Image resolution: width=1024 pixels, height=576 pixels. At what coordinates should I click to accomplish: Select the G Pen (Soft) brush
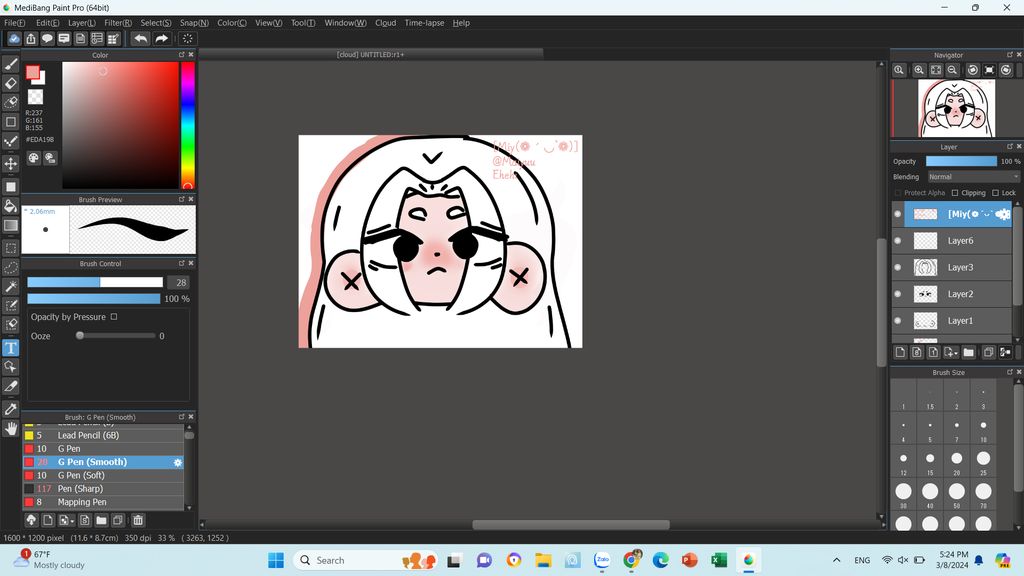103,475
